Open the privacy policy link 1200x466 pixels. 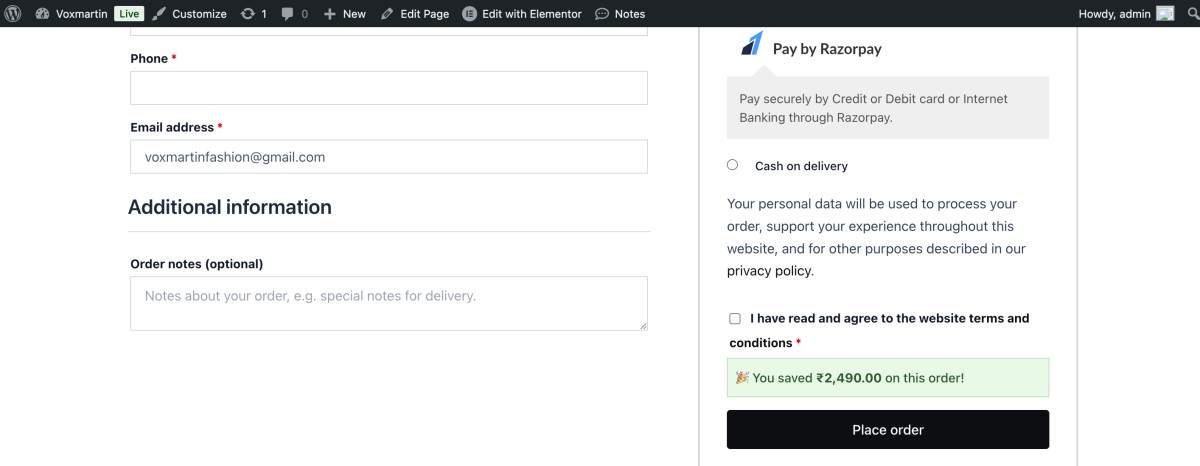point(769,271)
